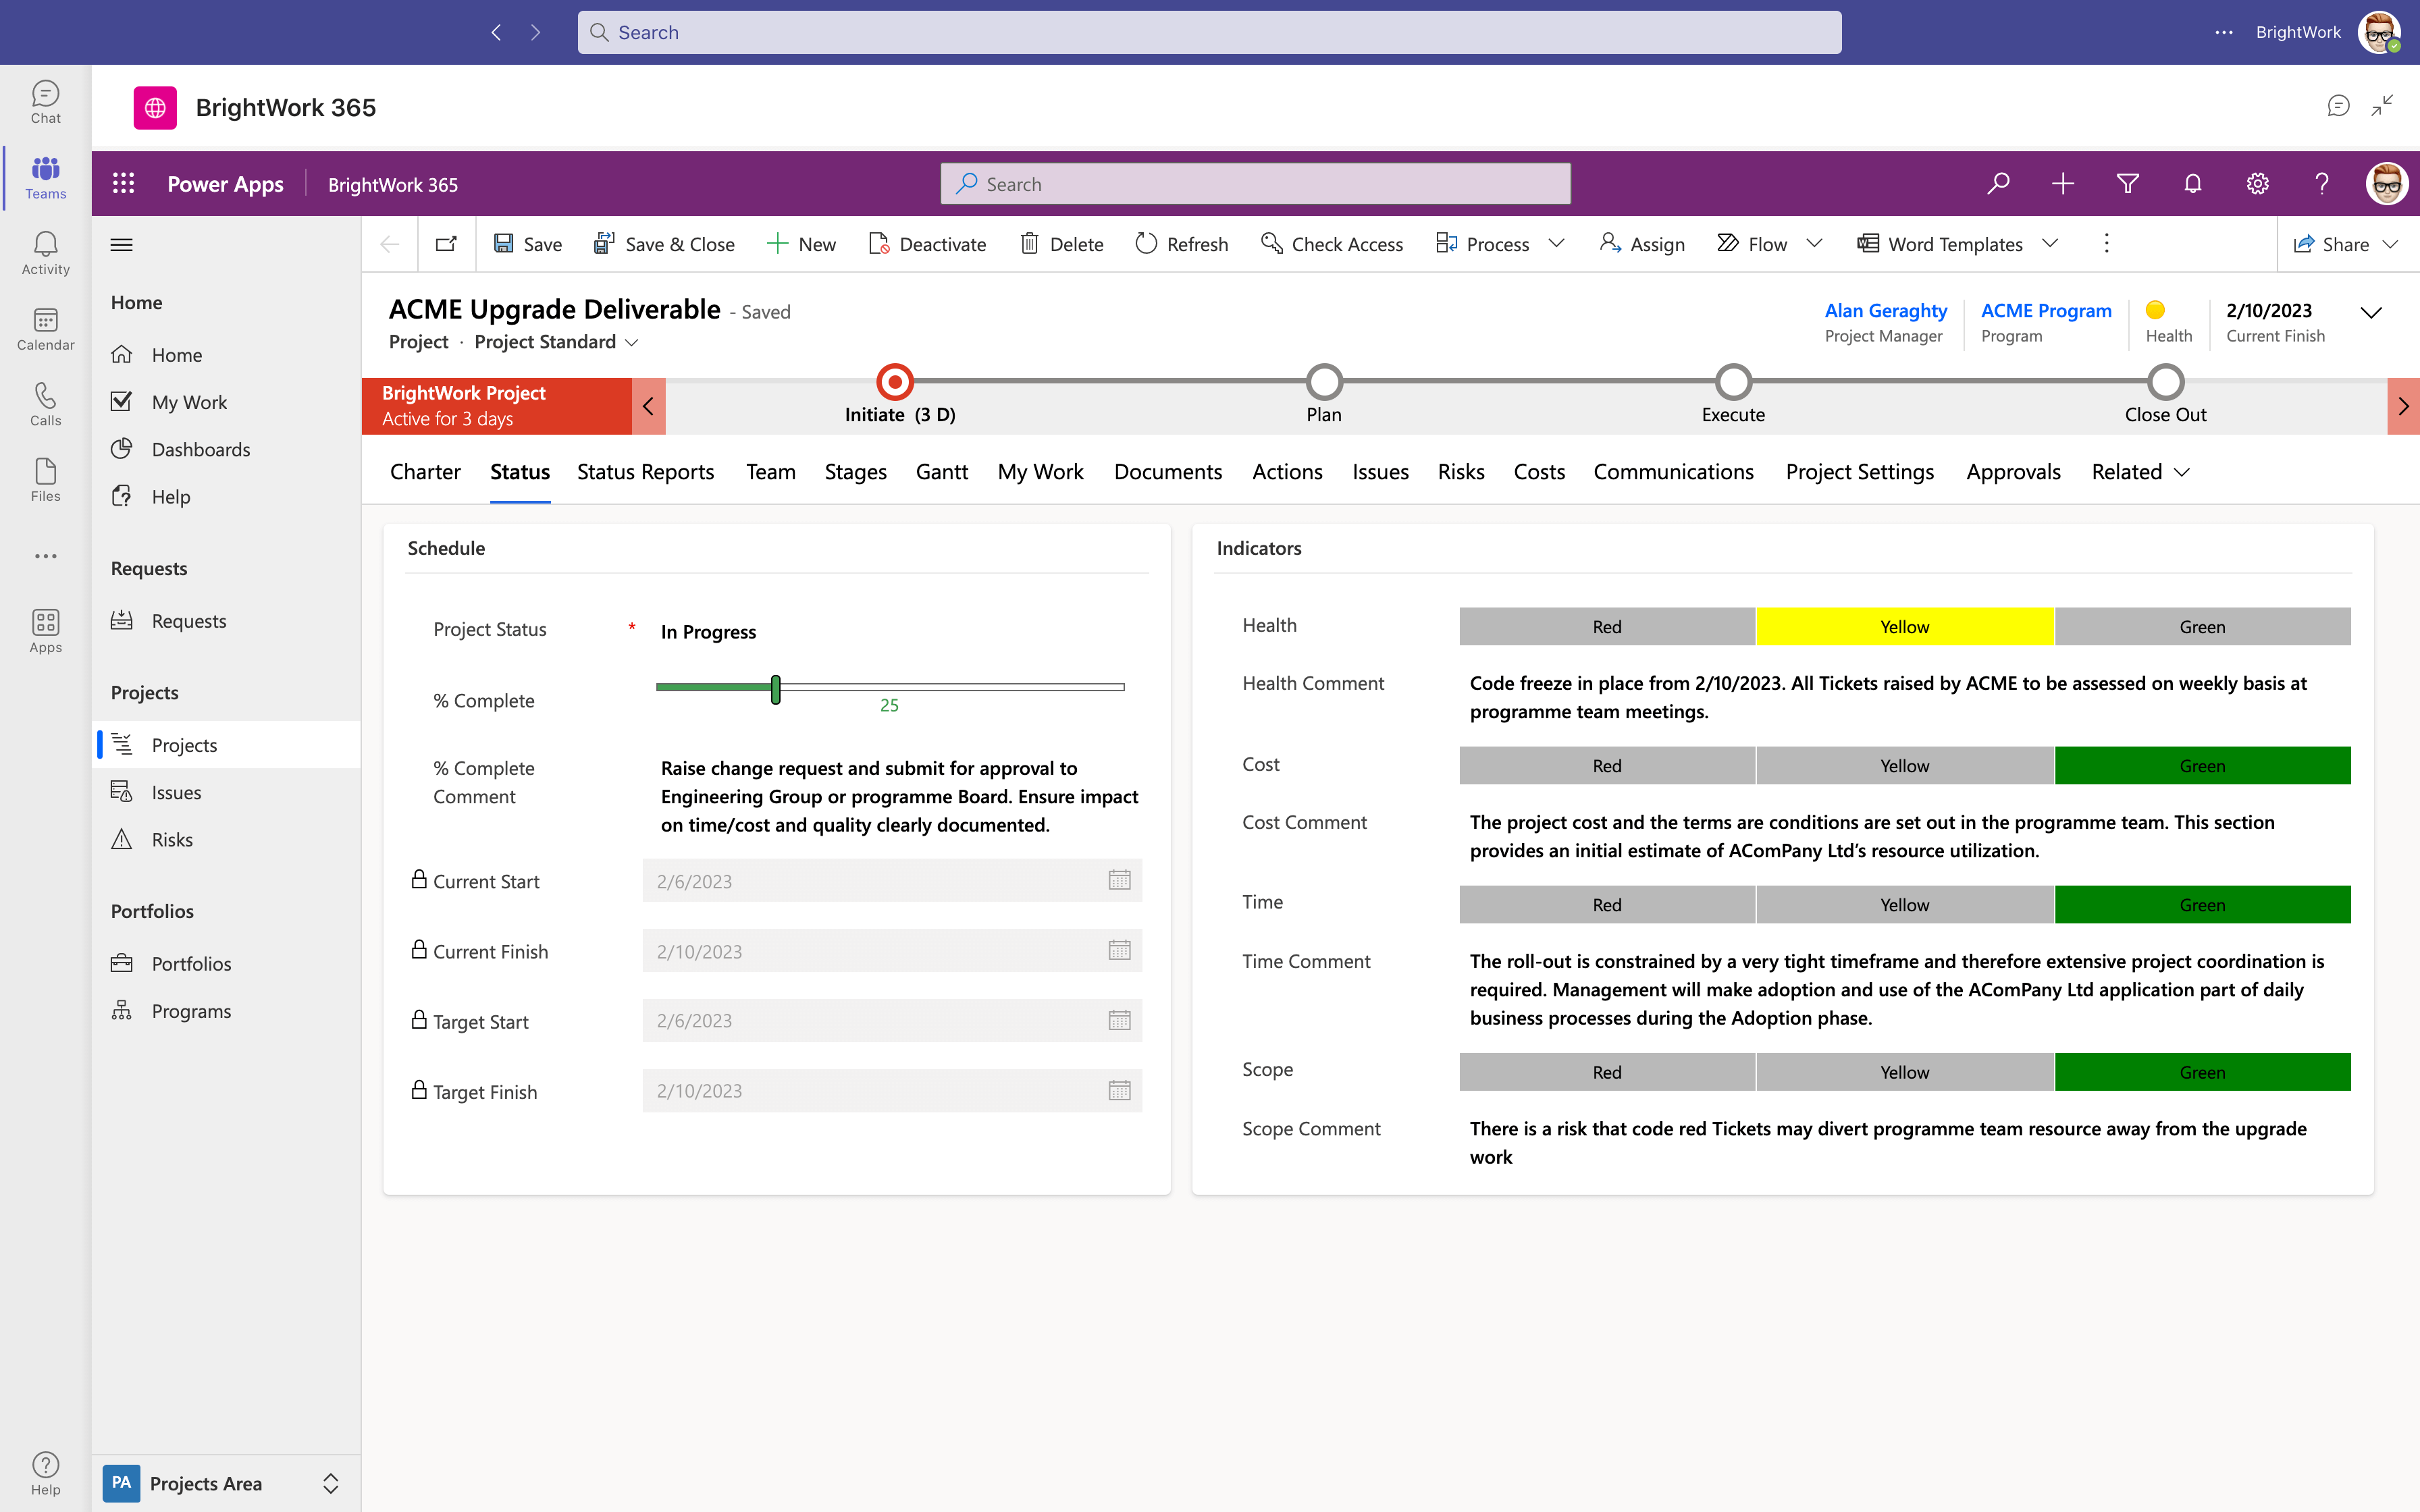Click the Deactivate command
Image resolution: width=2420 pixels, height=1512 pixels.
pos(927,244)
